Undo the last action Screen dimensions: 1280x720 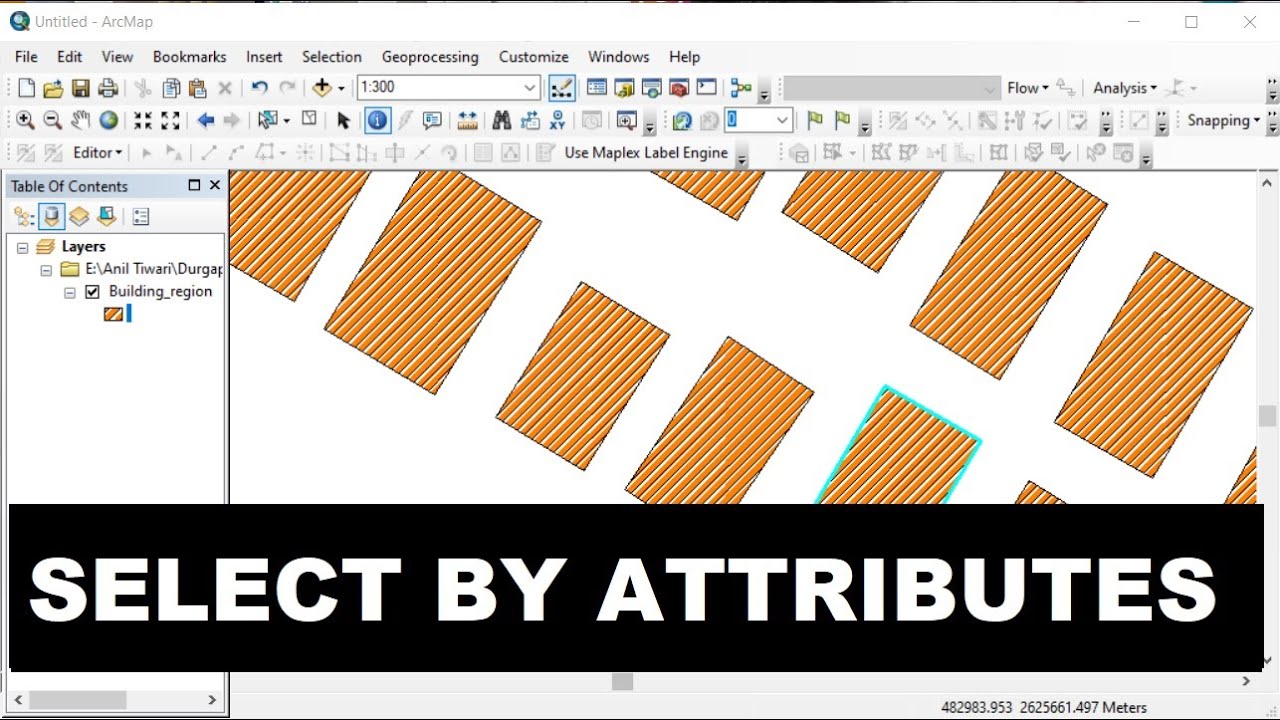click(260, 88)
